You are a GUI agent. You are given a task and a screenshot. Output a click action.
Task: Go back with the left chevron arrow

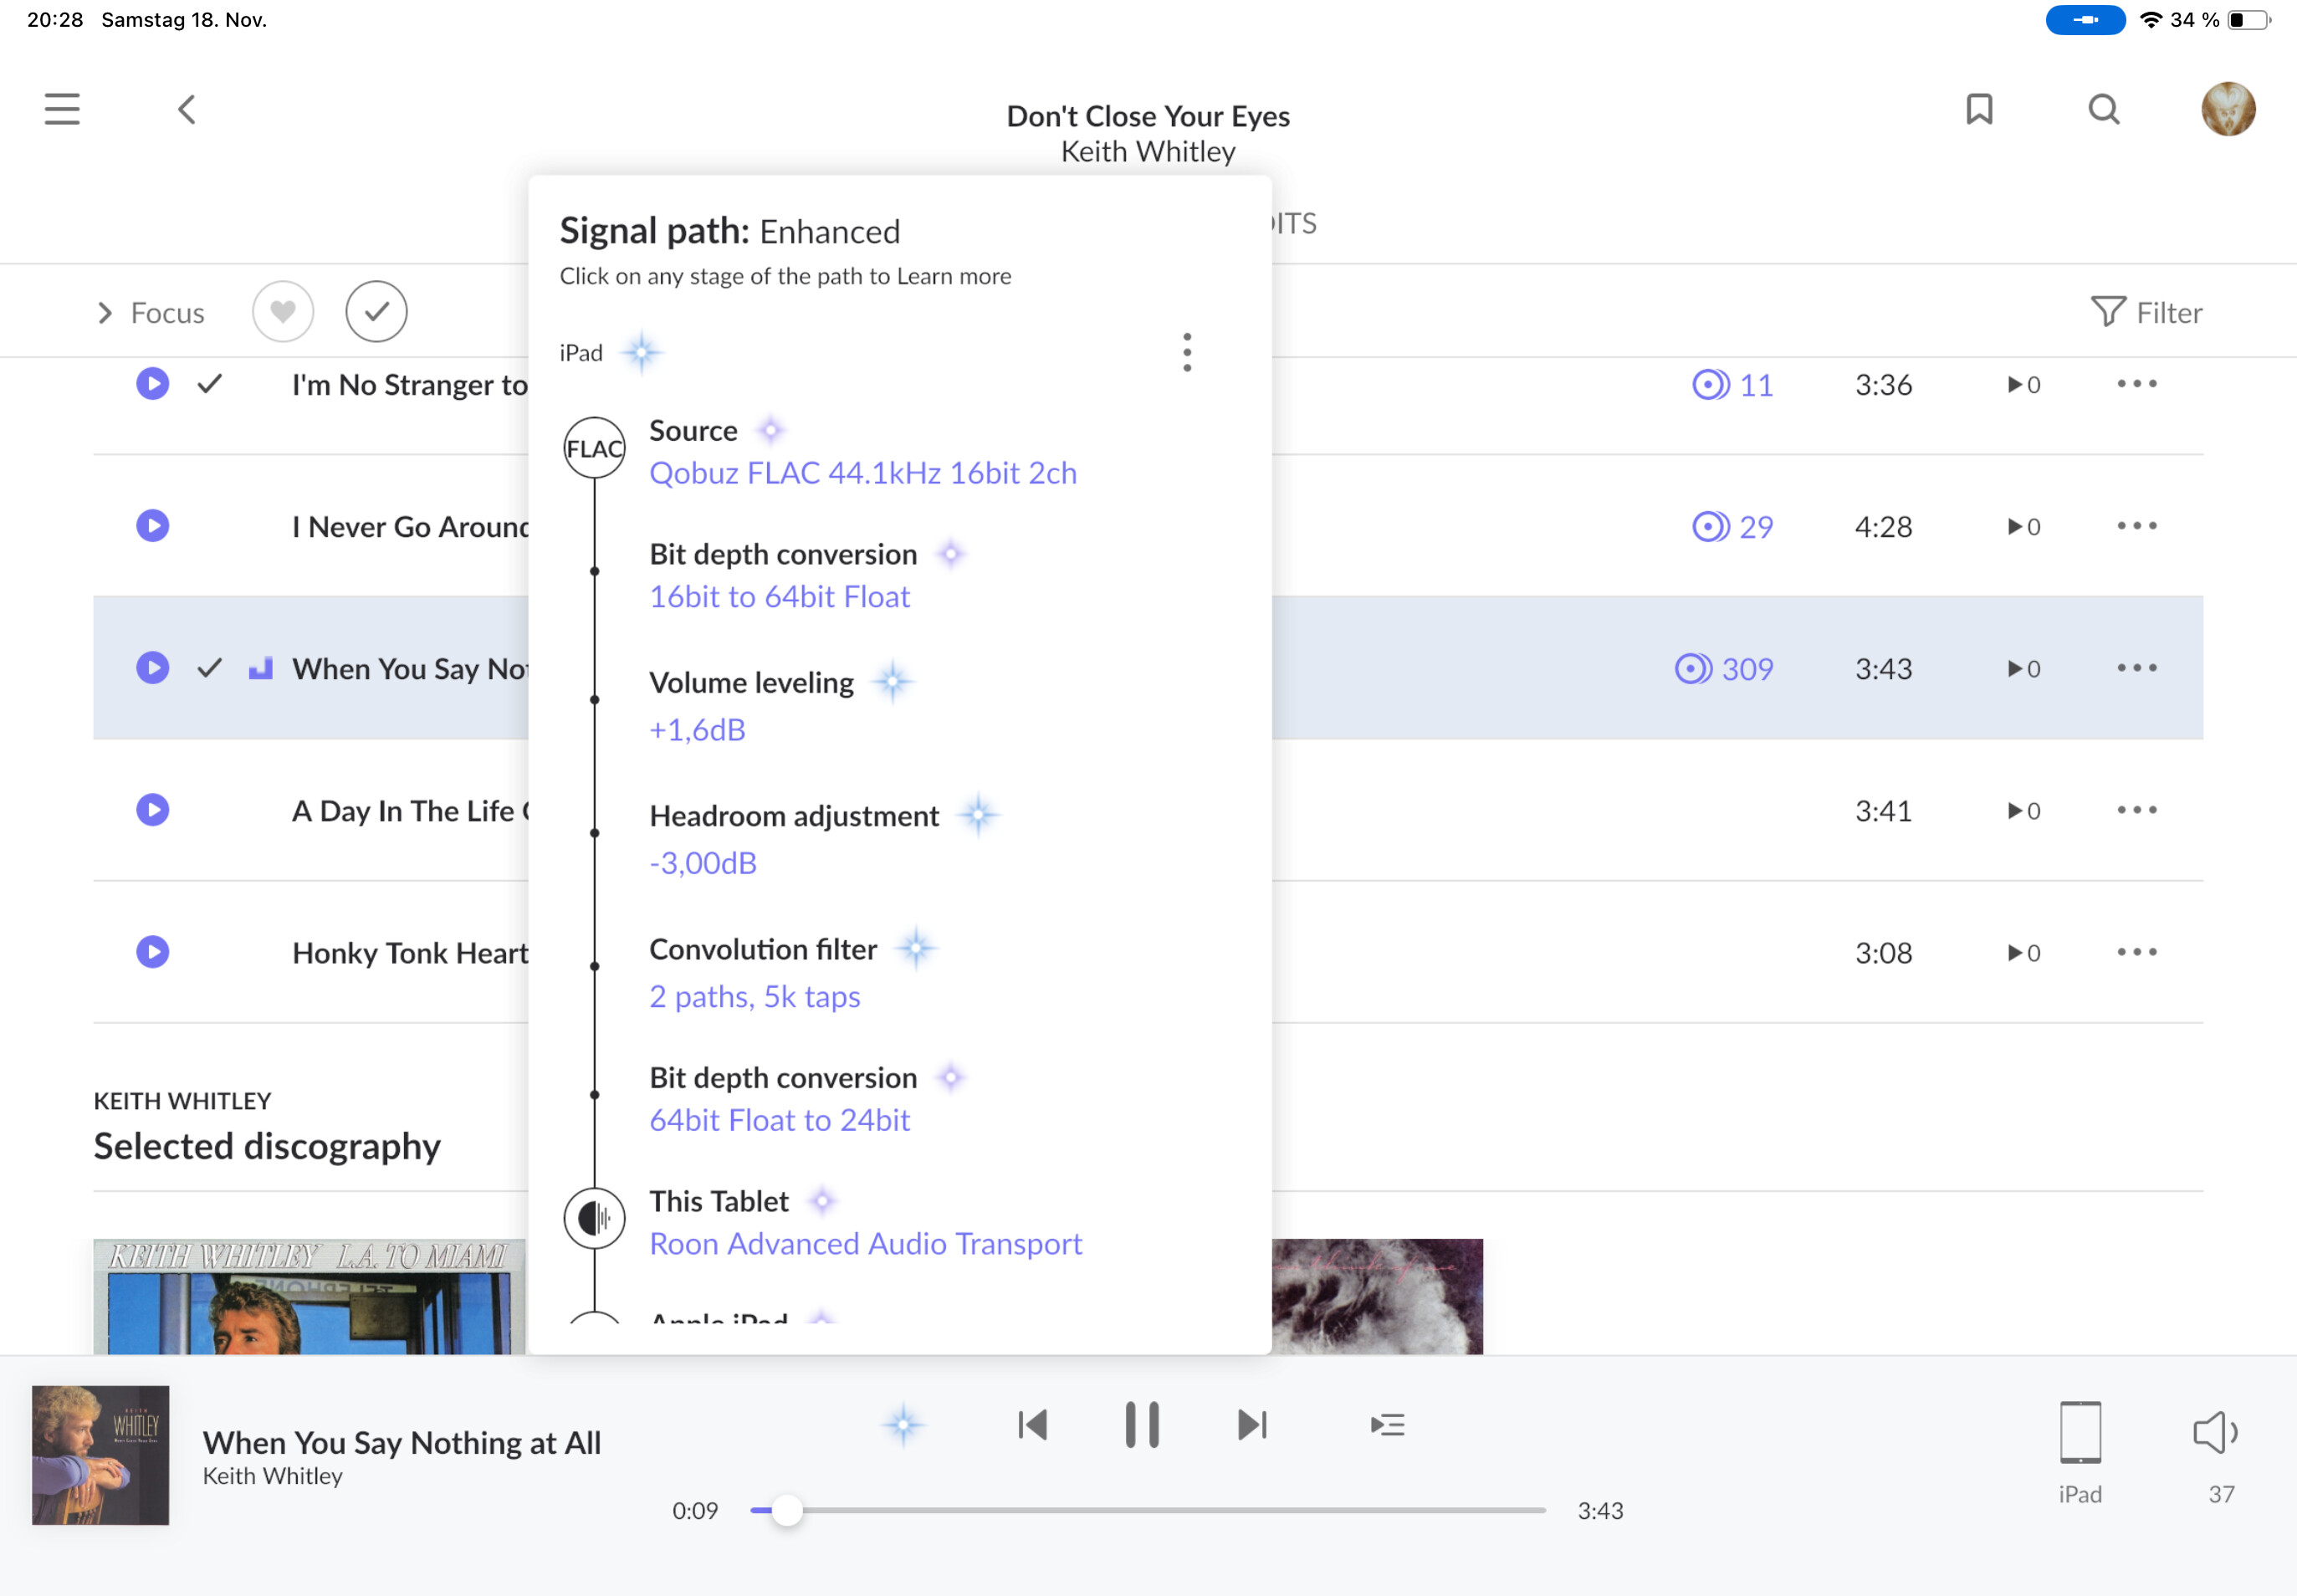tap(187, 109)
